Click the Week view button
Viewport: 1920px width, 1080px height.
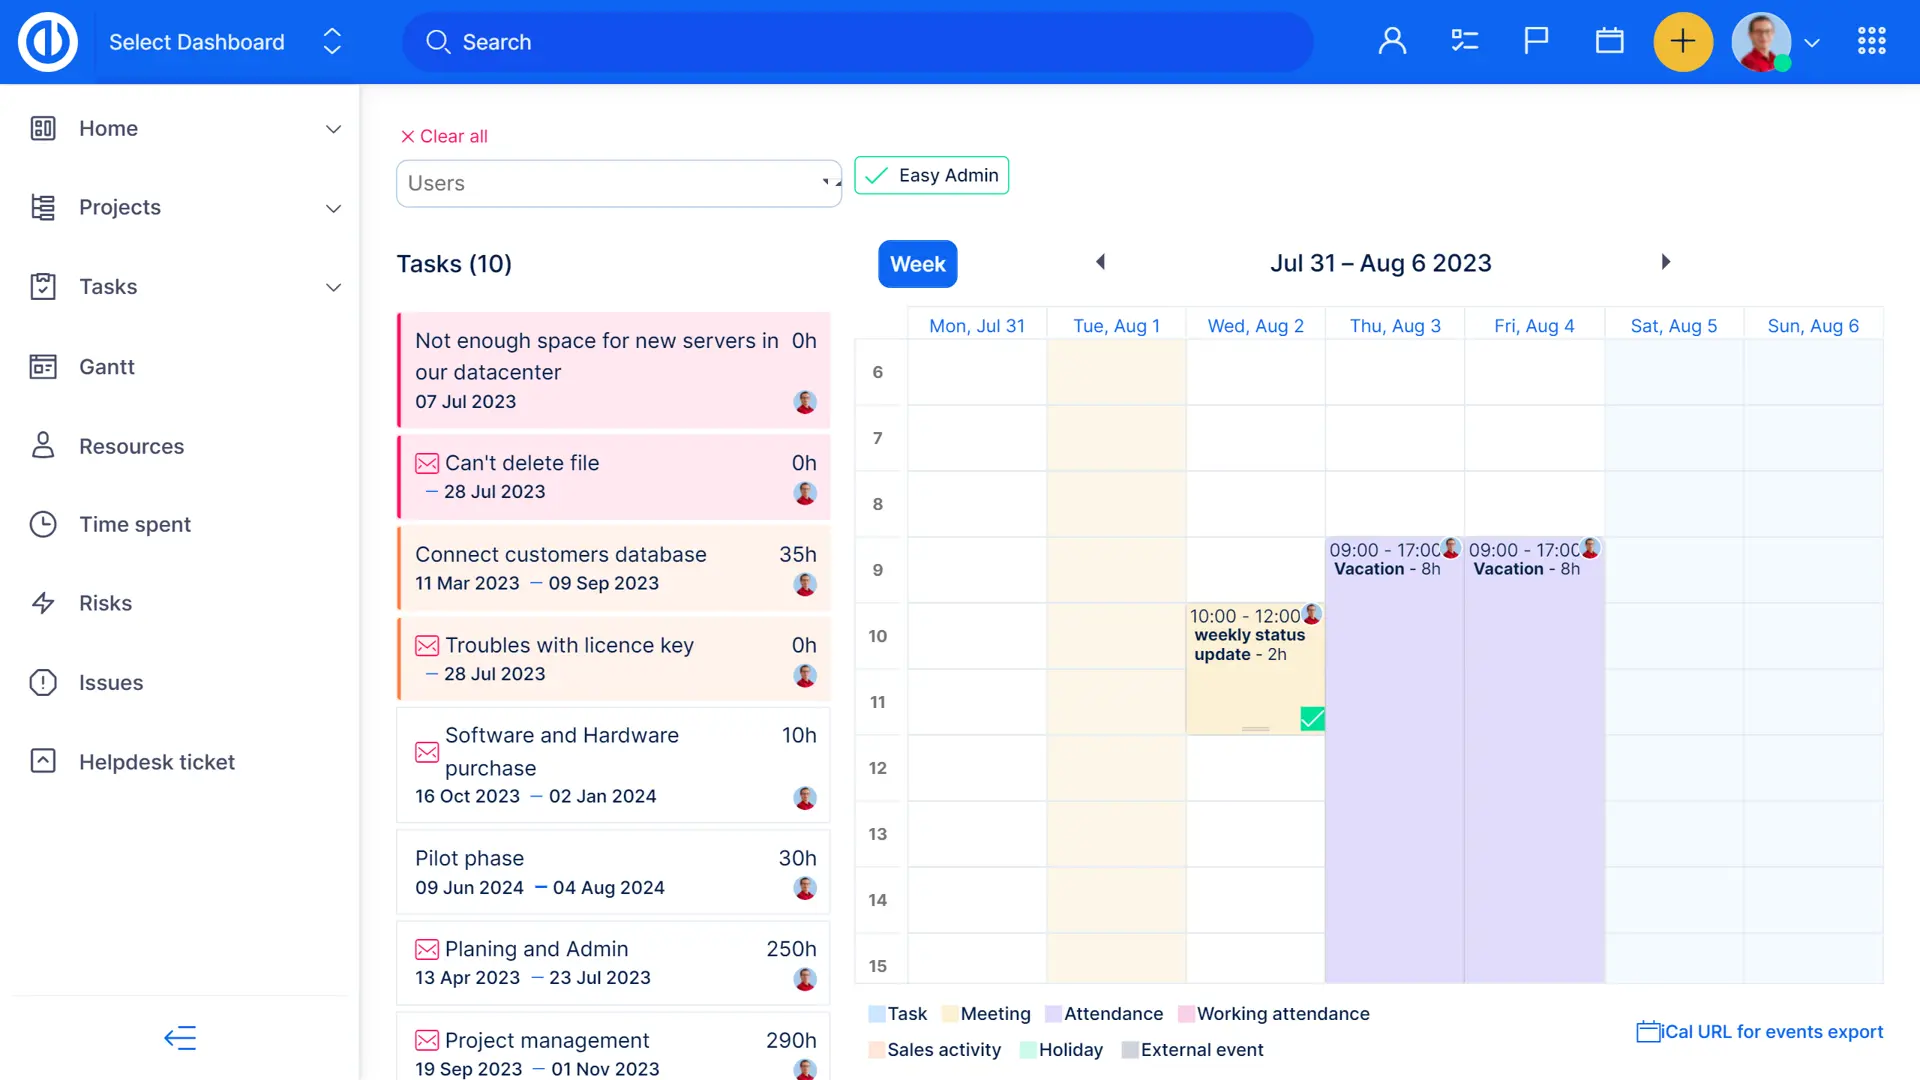(x=917, y=264)
